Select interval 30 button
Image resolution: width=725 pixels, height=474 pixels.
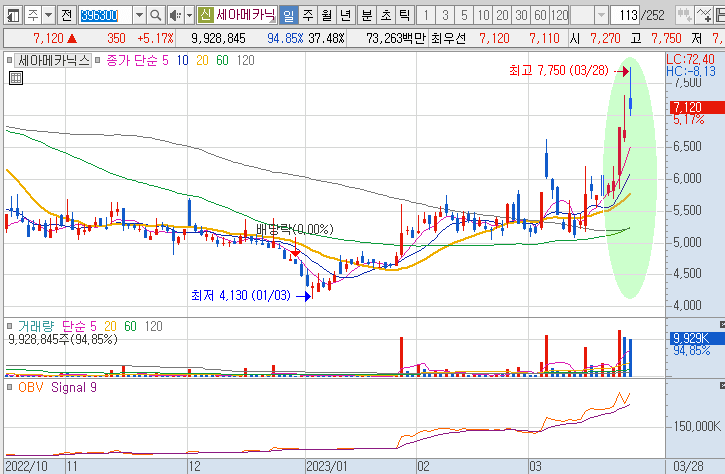[521, 16]
